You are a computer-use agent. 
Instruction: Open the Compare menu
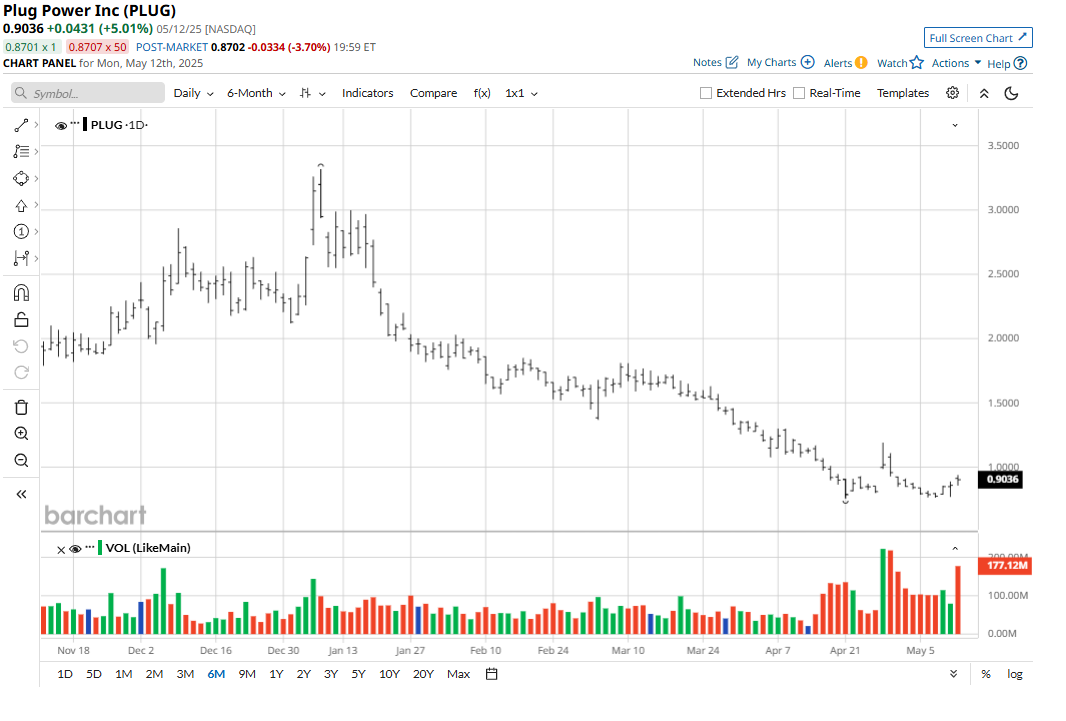tap(433, 93)
